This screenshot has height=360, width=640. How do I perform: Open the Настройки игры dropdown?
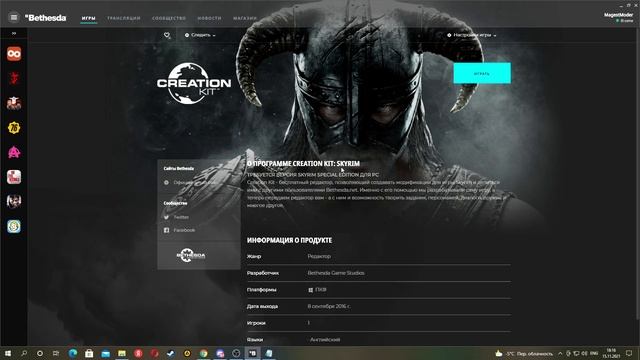click(472, 35)
